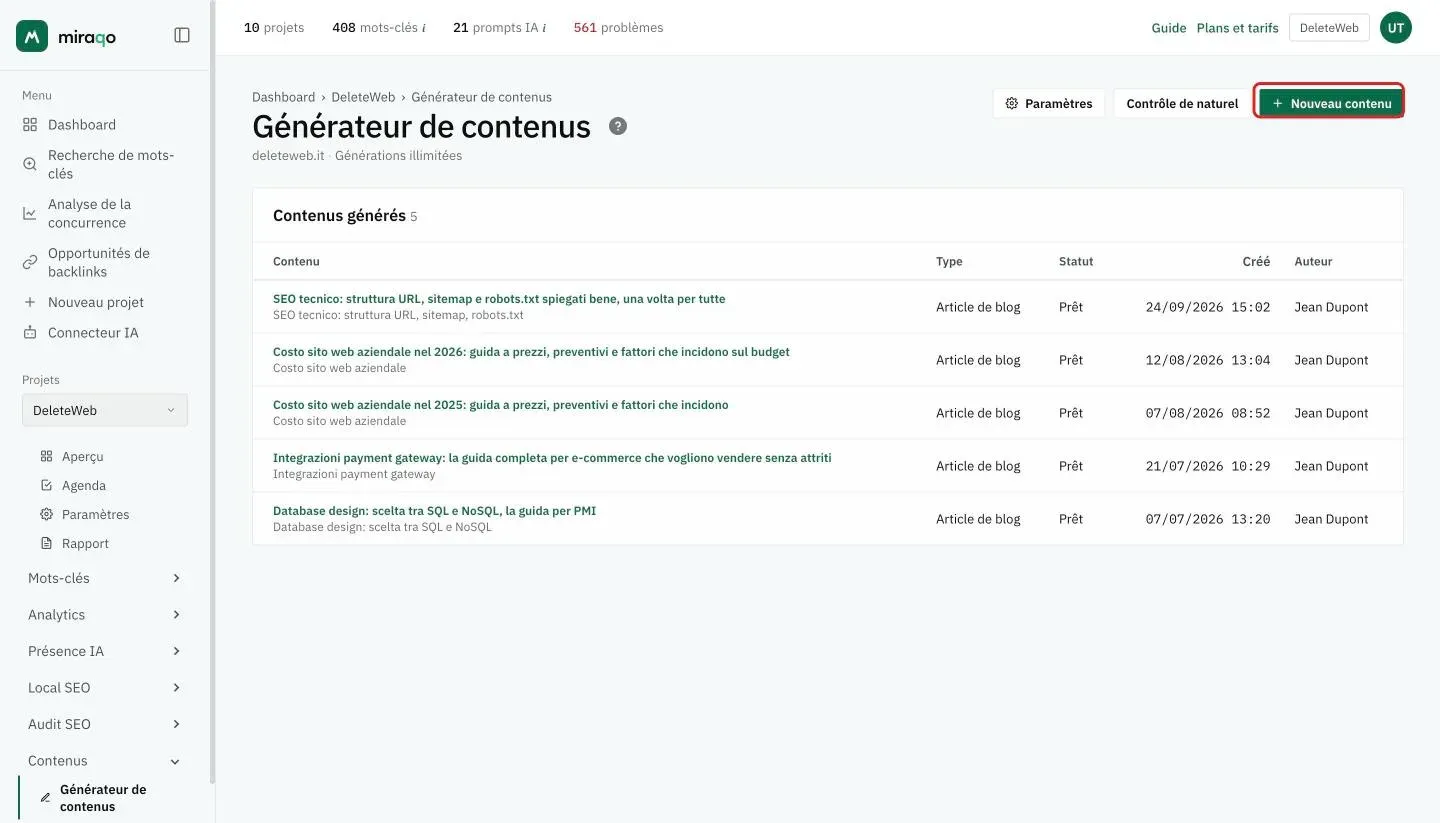Click the Nouveau contenu button
This screenshot has width=1440, height=823.
click(1330, 103)
